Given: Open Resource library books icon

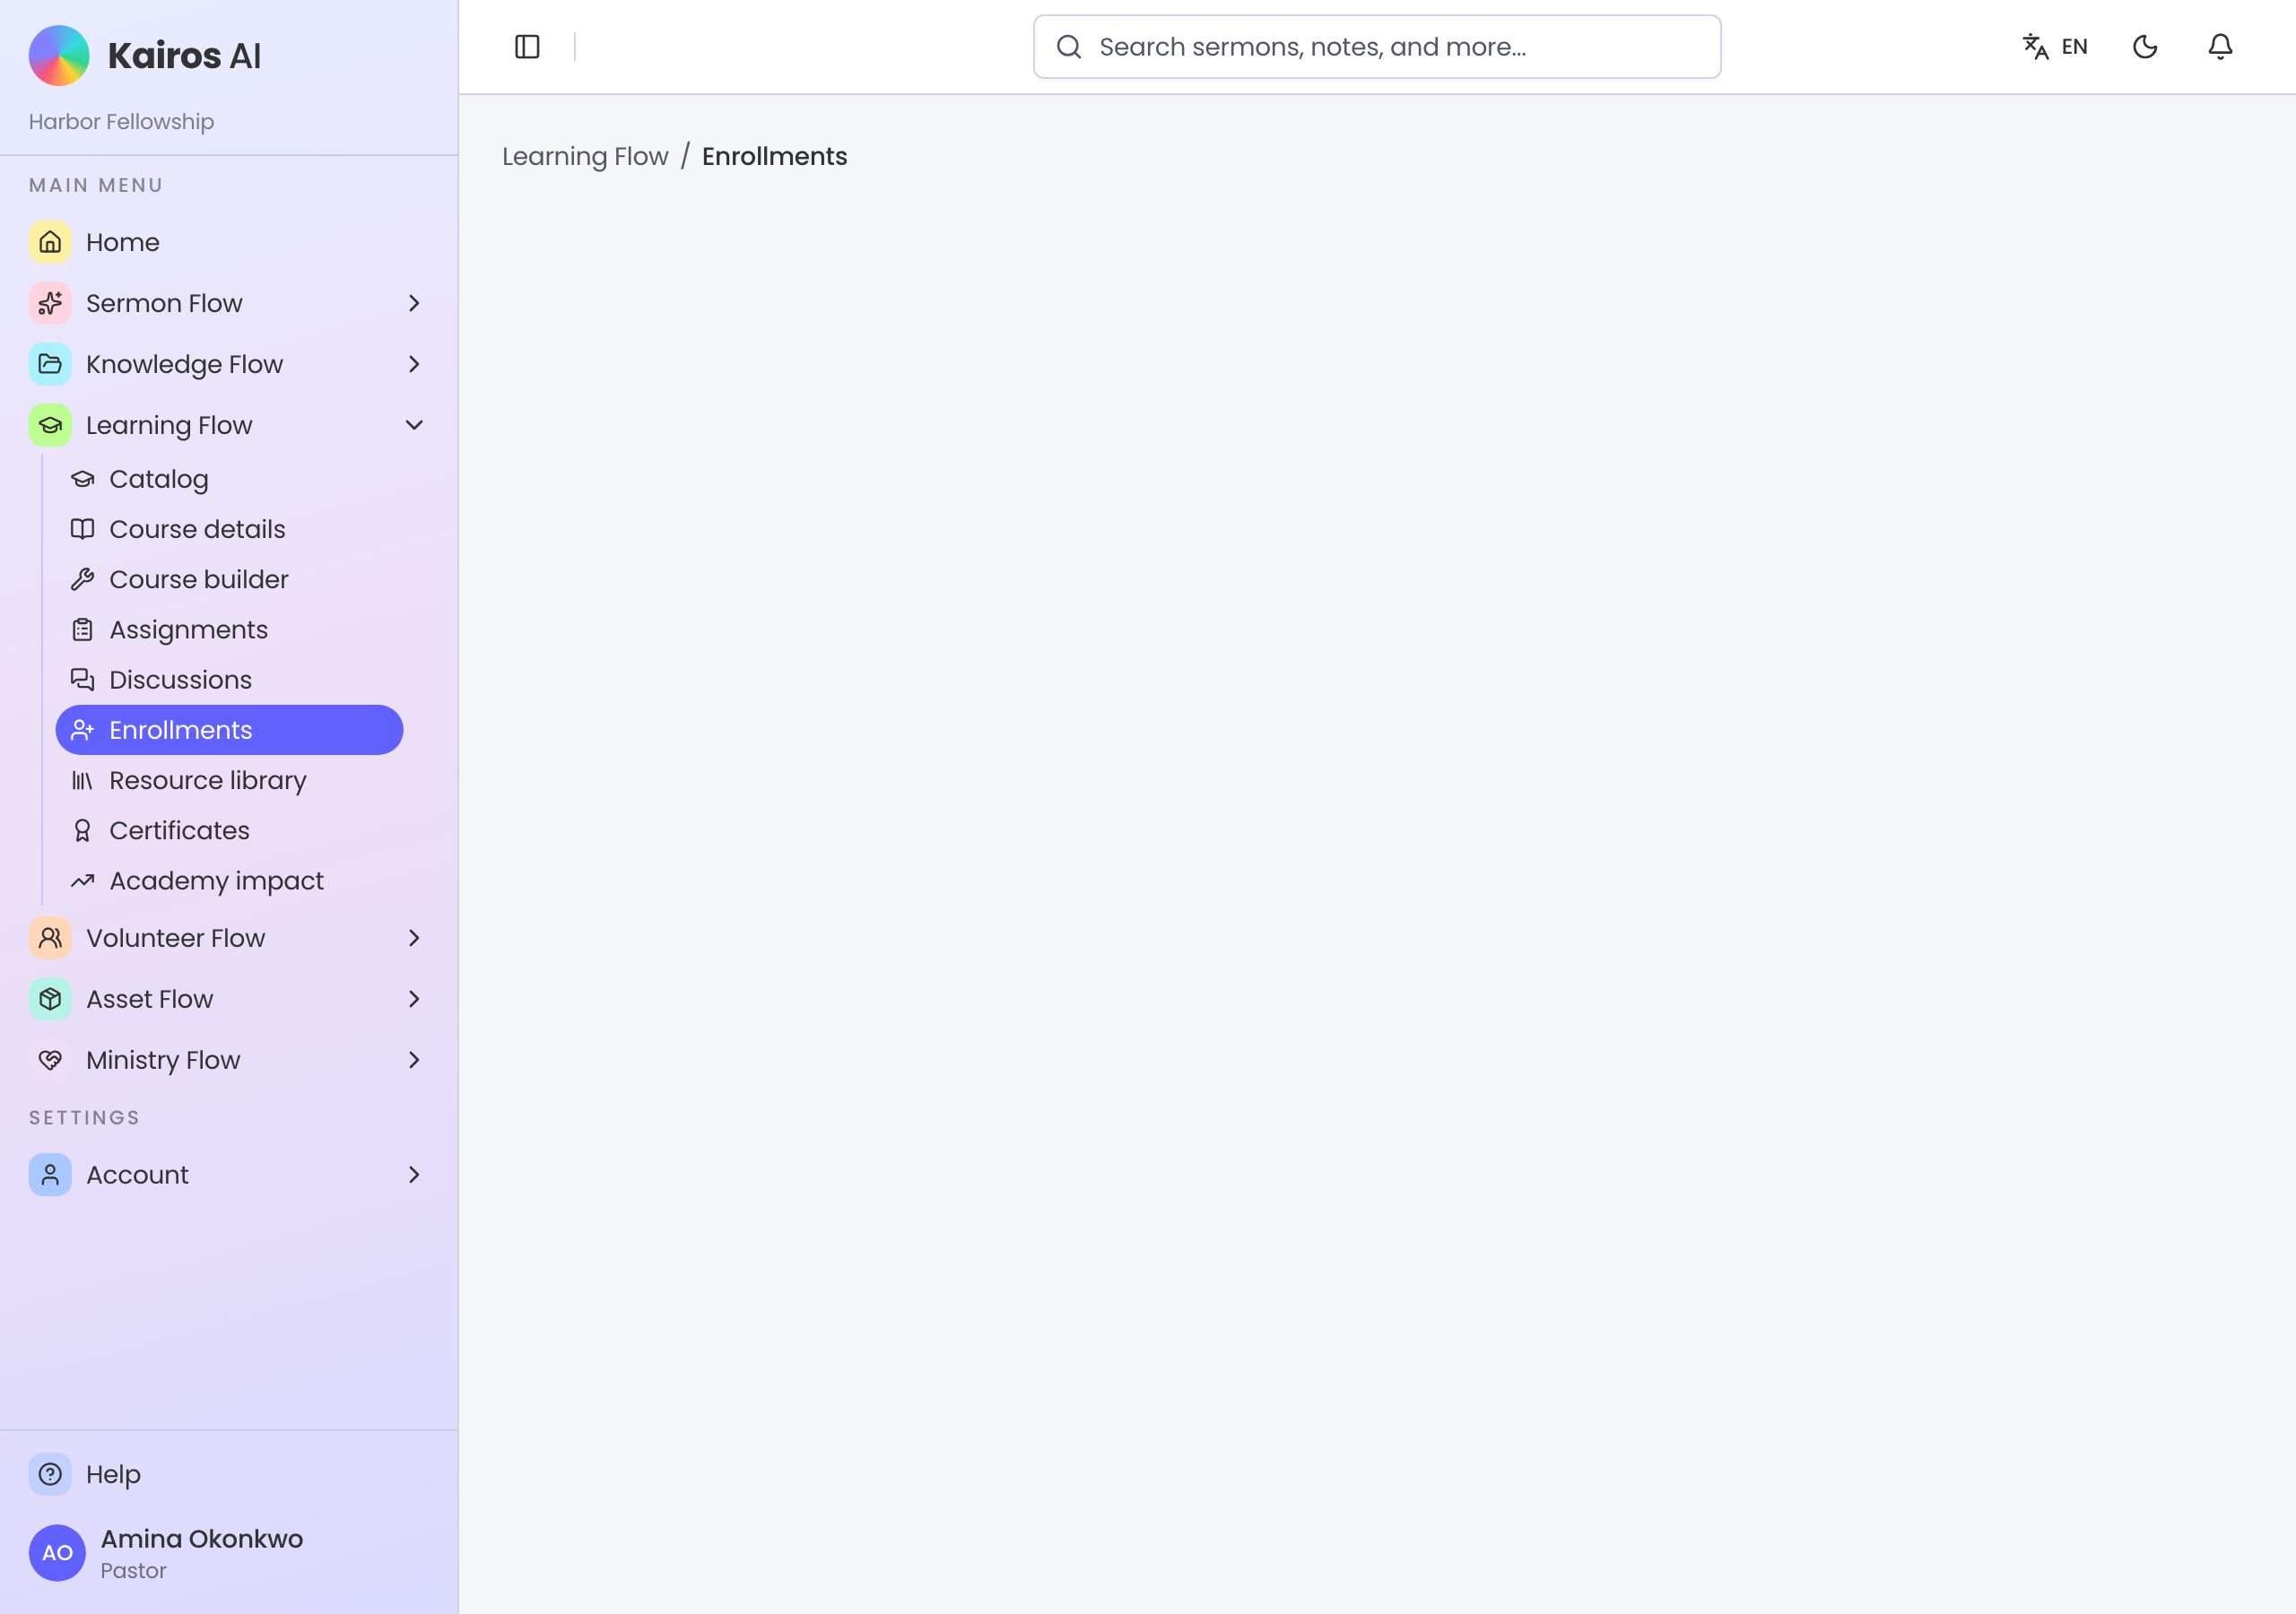Looking at the screenshot, I should click(x=82, y=780).
